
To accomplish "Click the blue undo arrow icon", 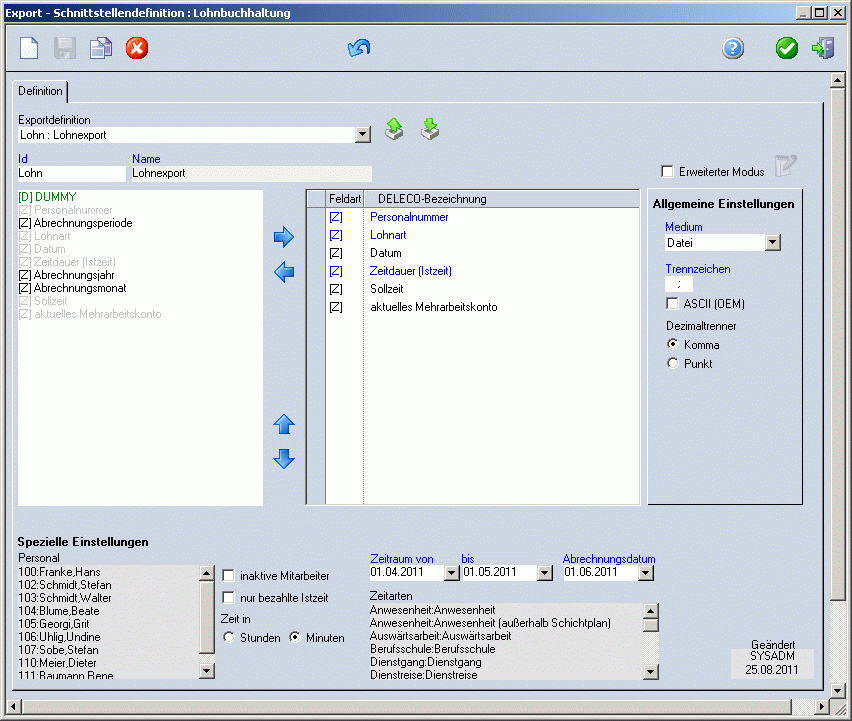I will pos(359,48).
